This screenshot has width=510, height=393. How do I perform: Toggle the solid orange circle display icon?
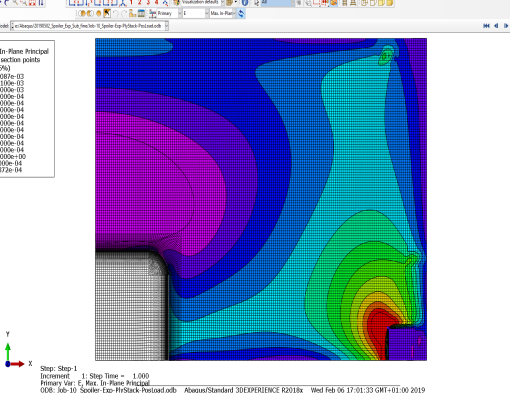coord(98,13)
